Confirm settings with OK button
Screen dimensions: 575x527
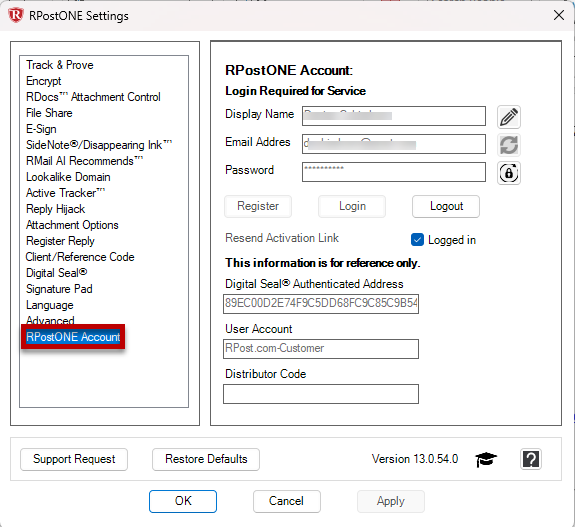[183, 501]
